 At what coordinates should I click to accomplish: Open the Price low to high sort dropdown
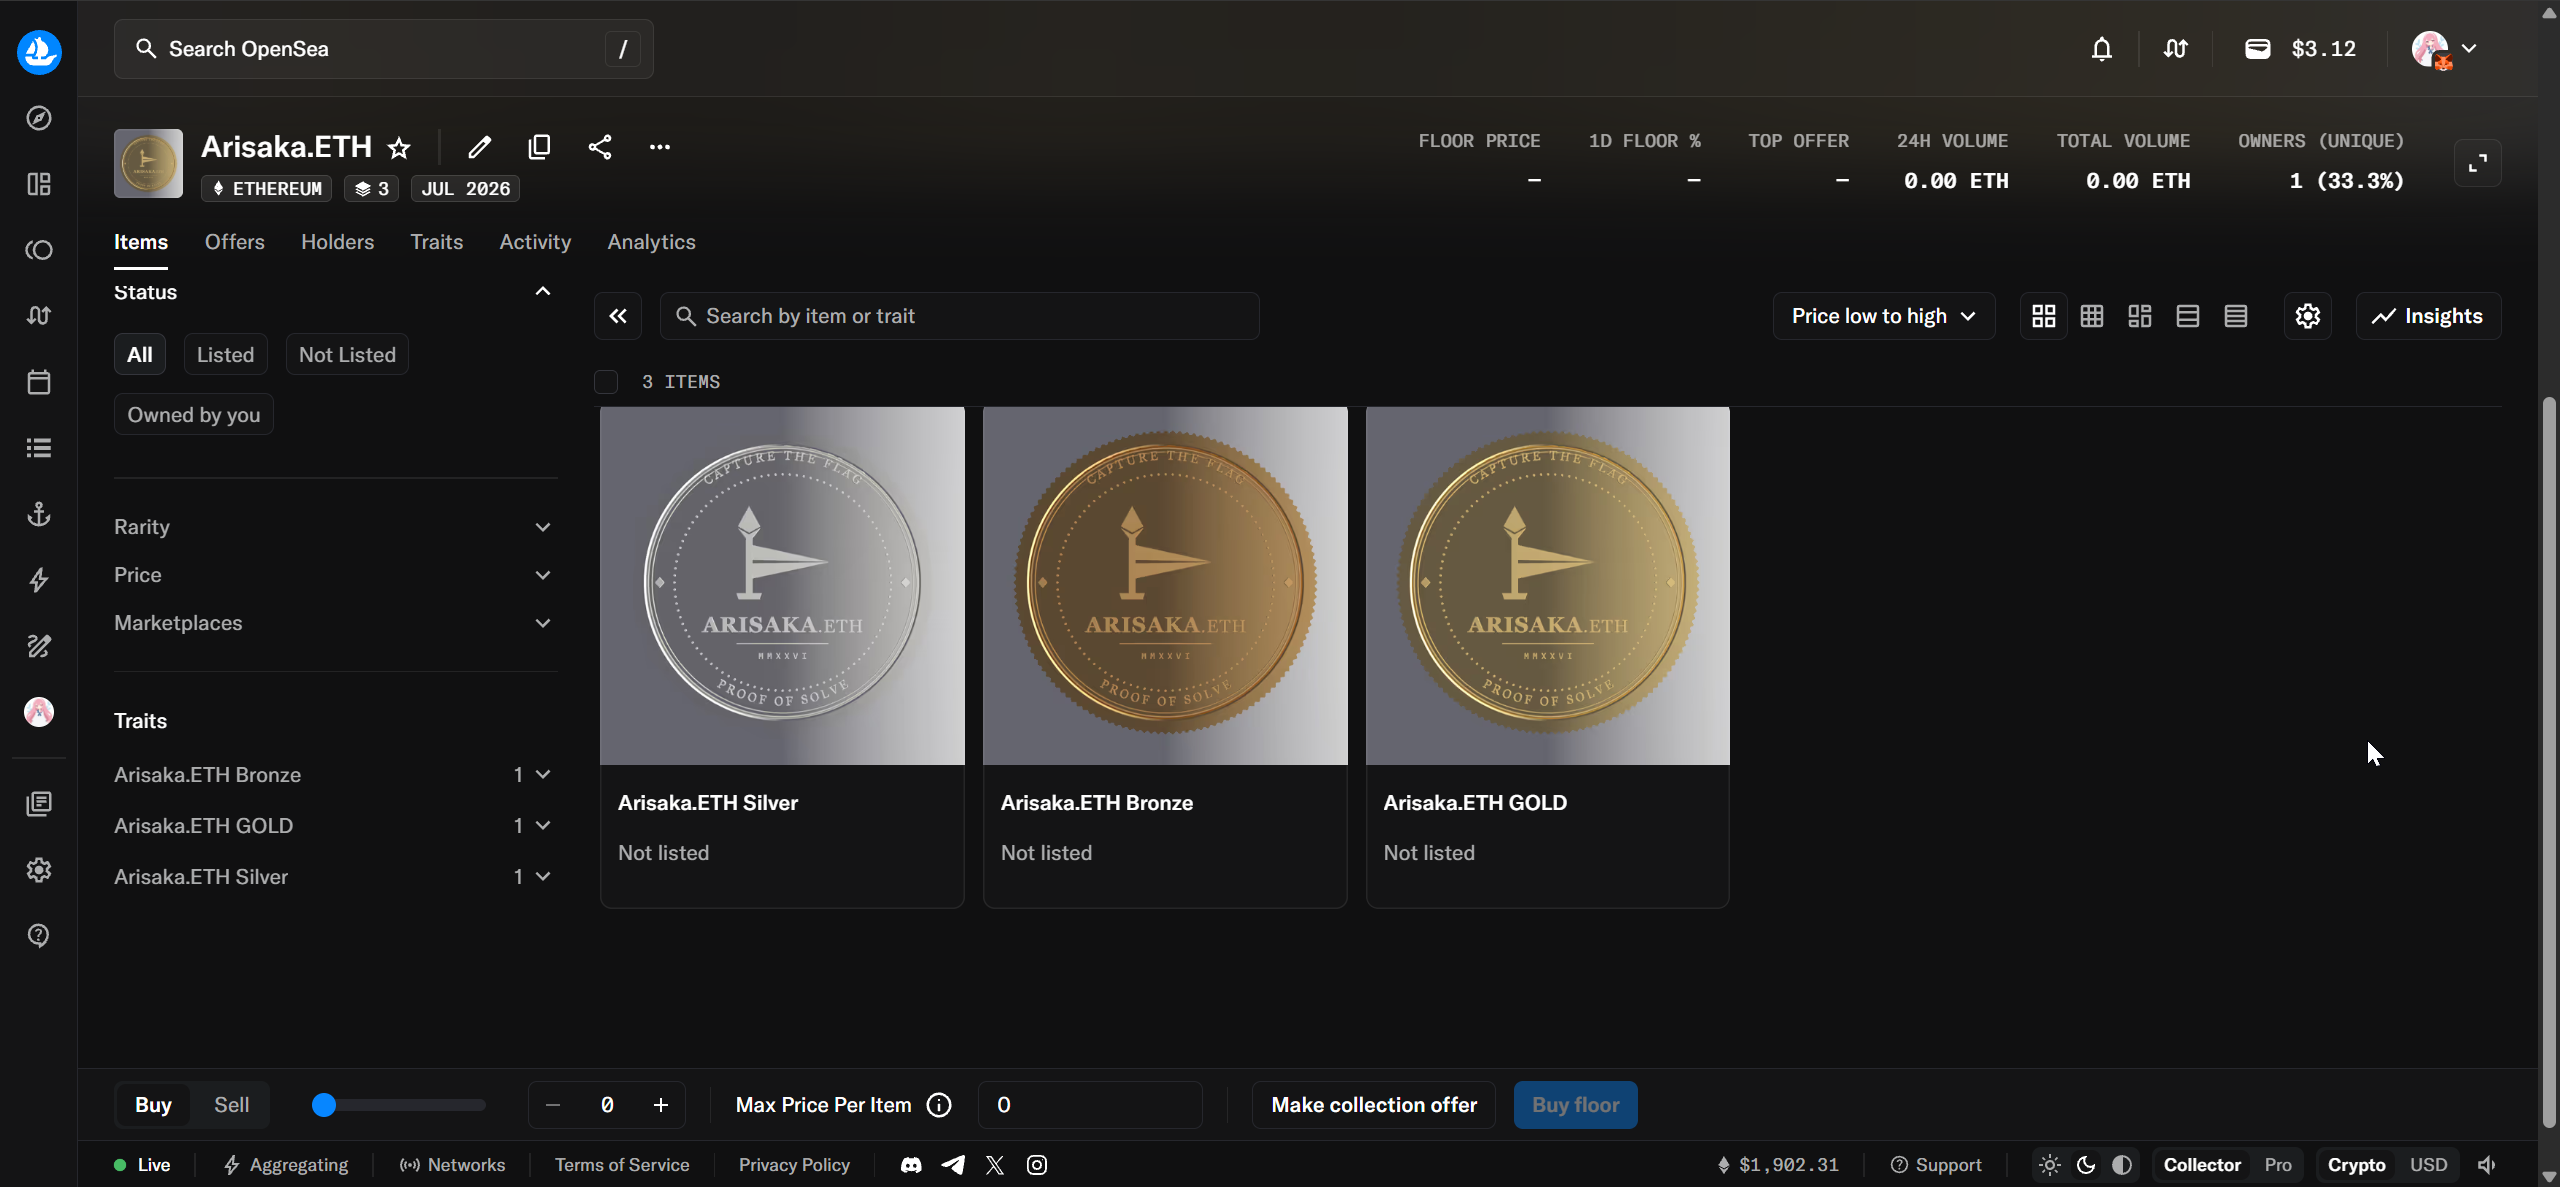pos(1884,316)
